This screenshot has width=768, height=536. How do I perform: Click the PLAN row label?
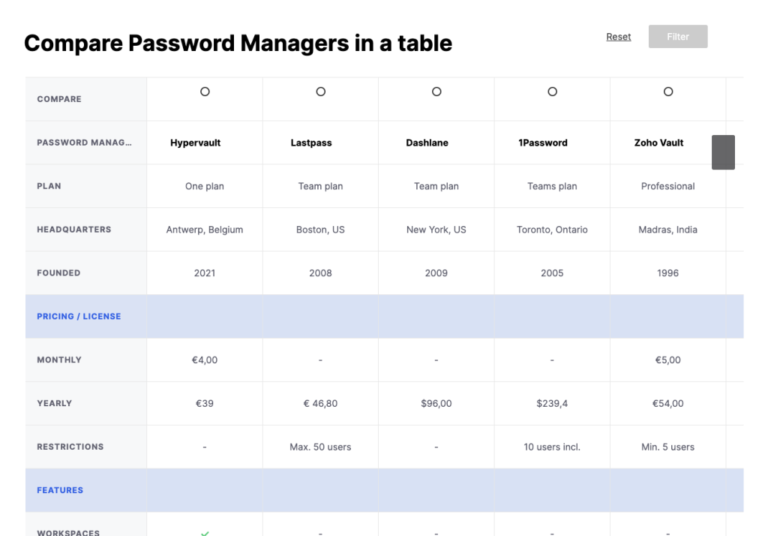49,186
